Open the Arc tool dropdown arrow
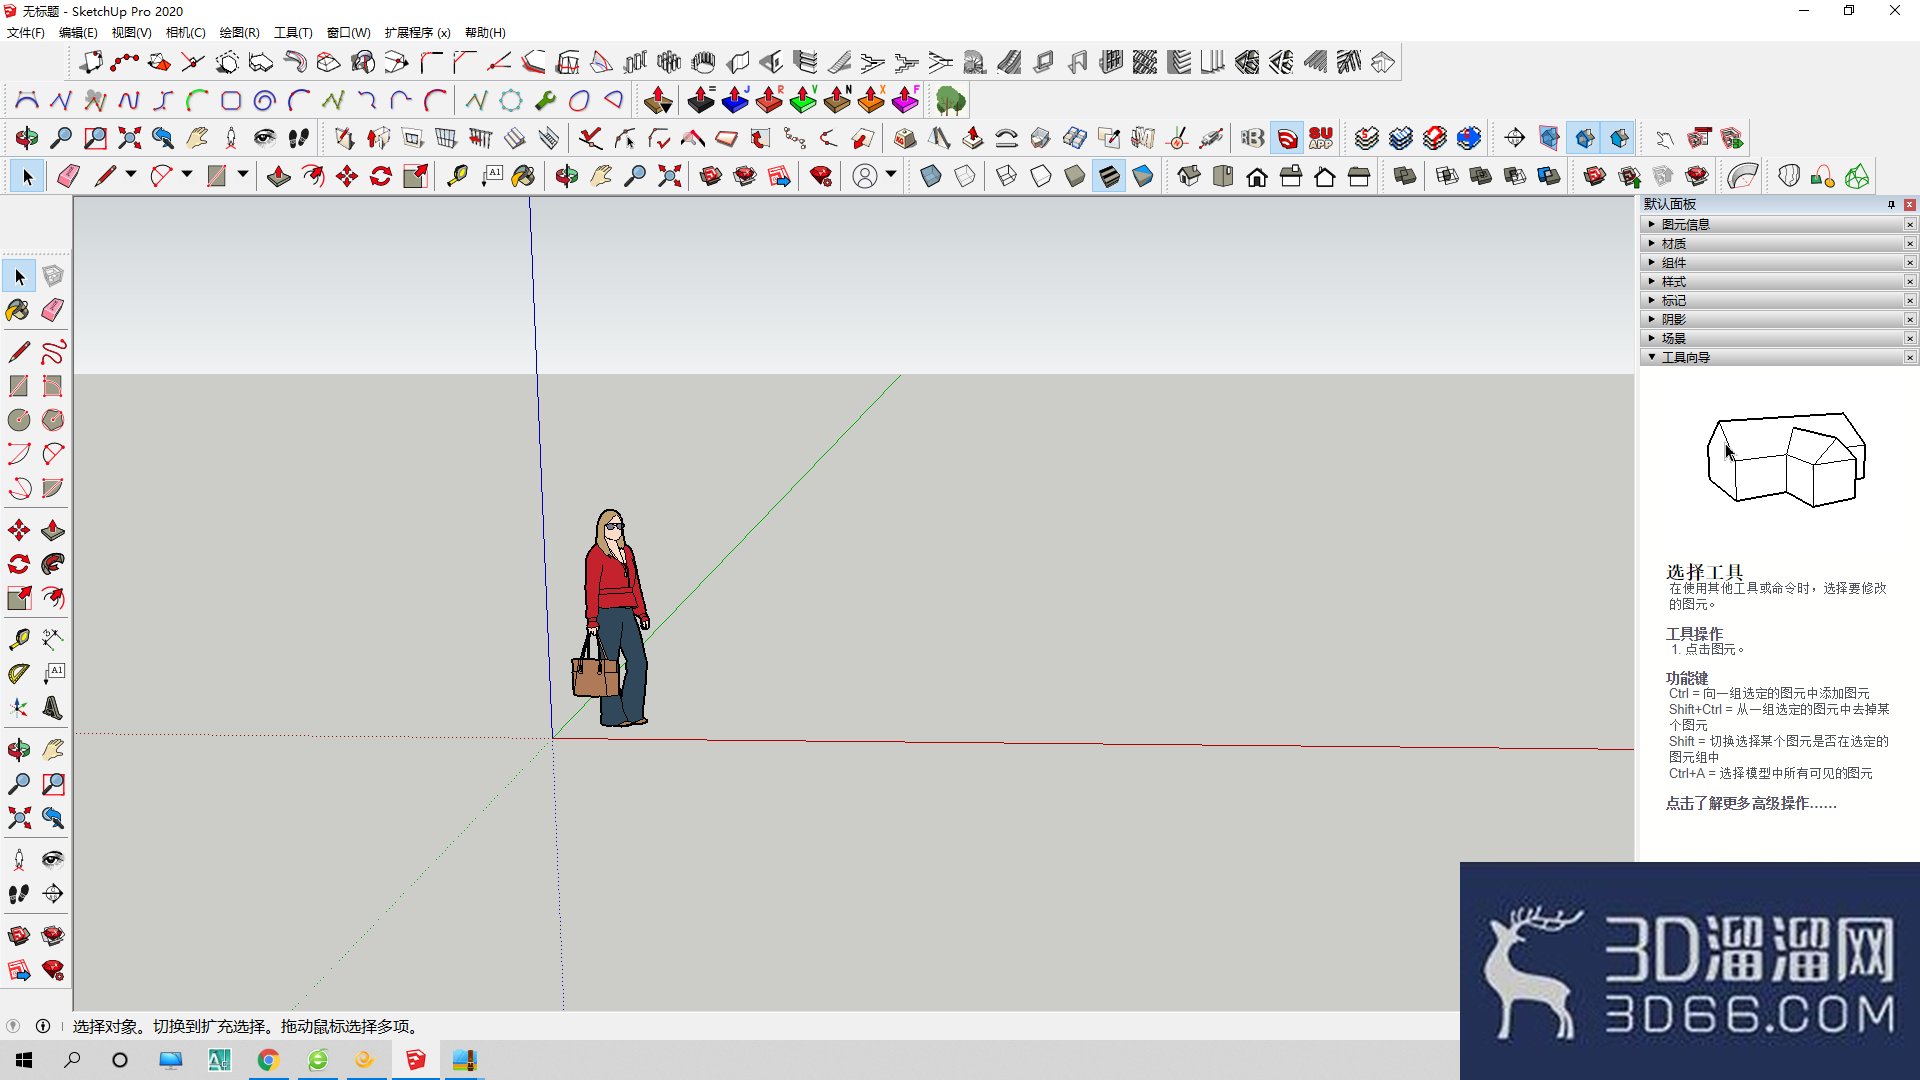 (187, 175)
